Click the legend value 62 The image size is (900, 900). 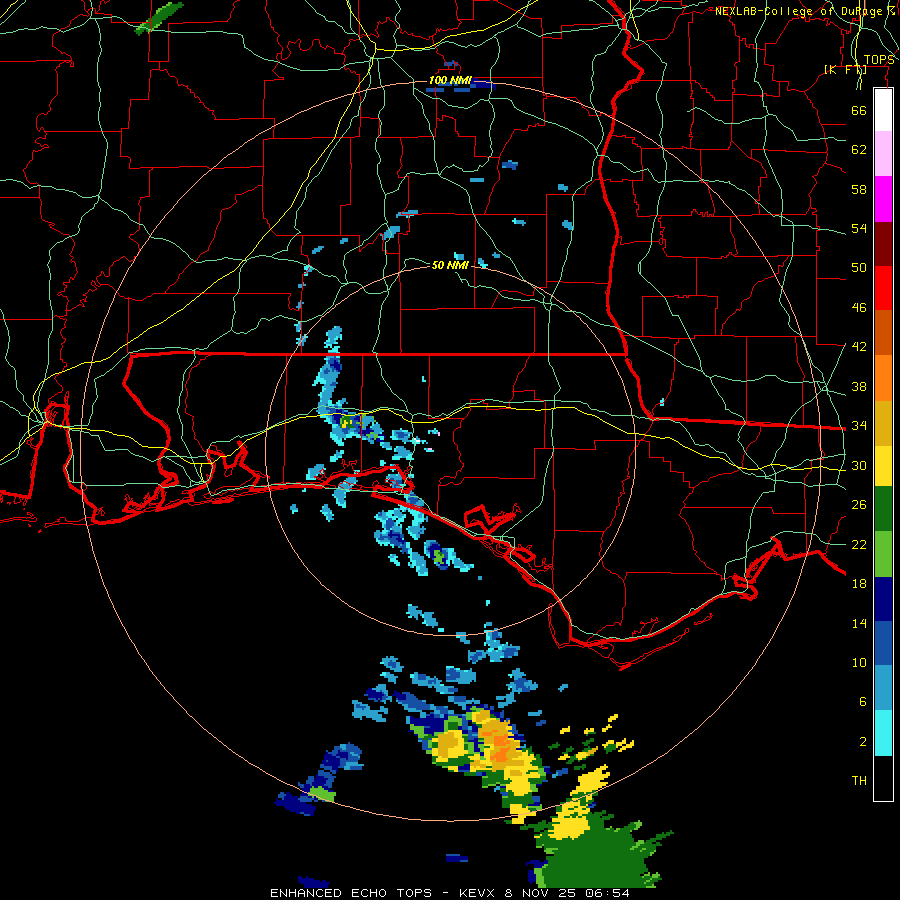859,149
